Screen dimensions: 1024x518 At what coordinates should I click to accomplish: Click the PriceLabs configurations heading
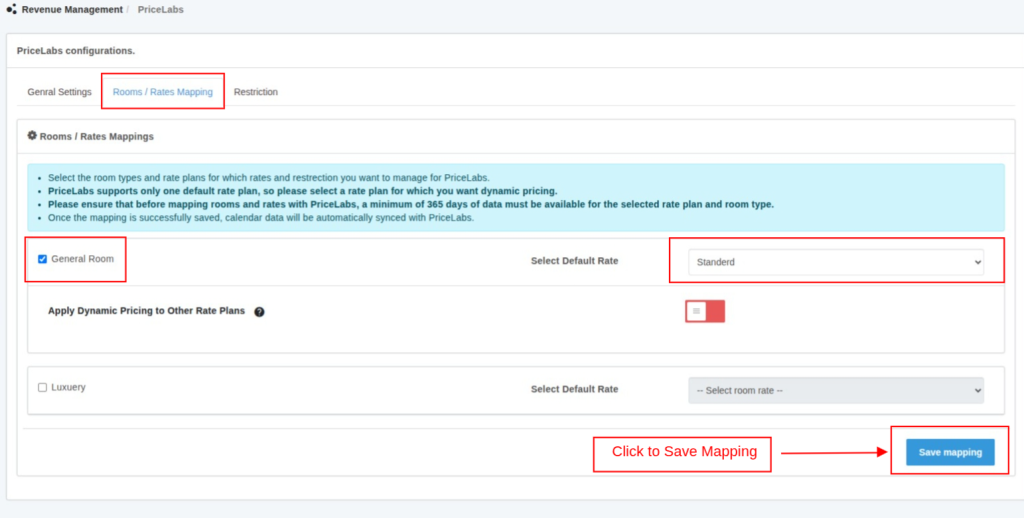click(x=76, y=50)
